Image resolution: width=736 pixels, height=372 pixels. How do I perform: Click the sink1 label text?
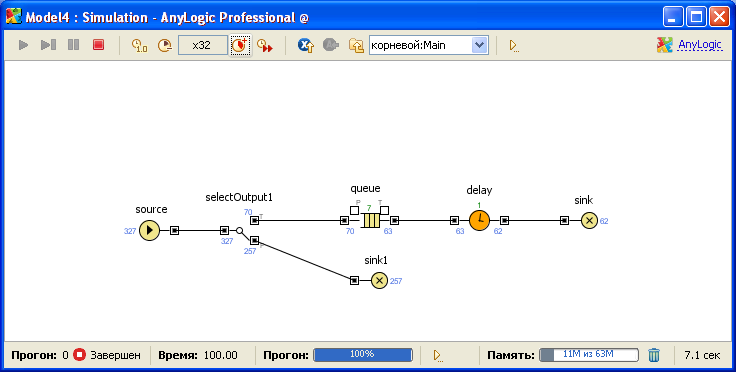(376, 260)
